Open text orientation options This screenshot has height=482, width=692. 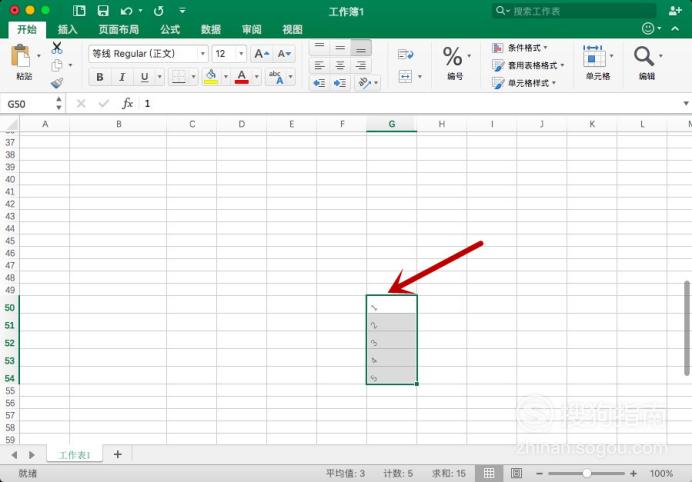click(367, 83)
